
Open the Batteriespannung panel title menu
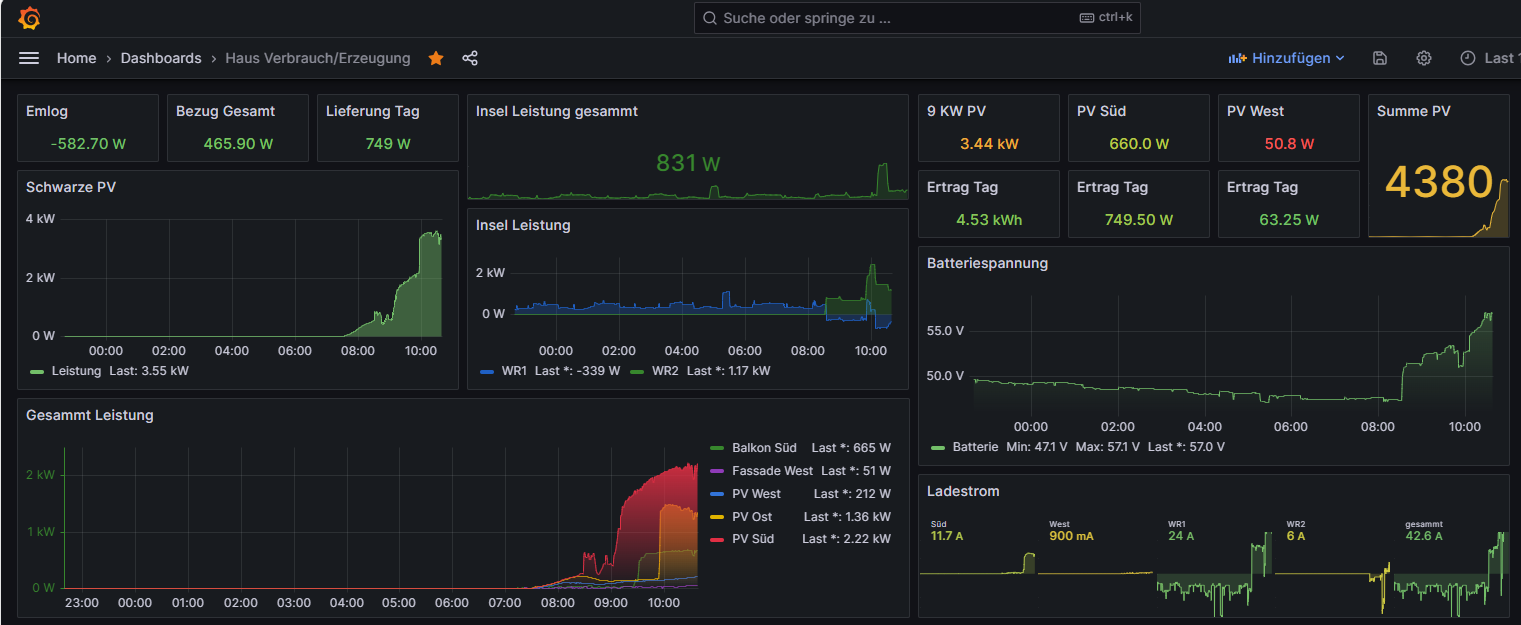pos(987,263)
